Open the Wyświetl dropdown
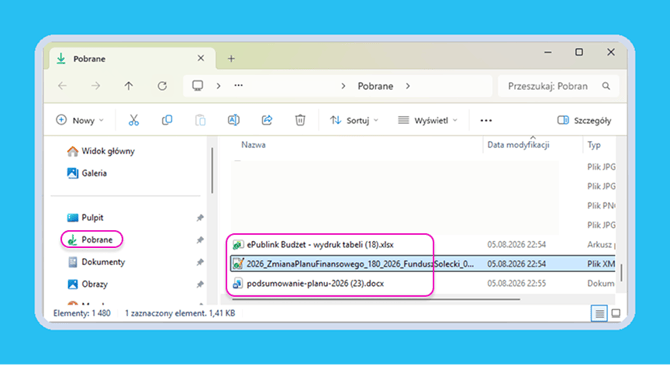This screenshot has width=670, height=365. click(x=427, y=121)
